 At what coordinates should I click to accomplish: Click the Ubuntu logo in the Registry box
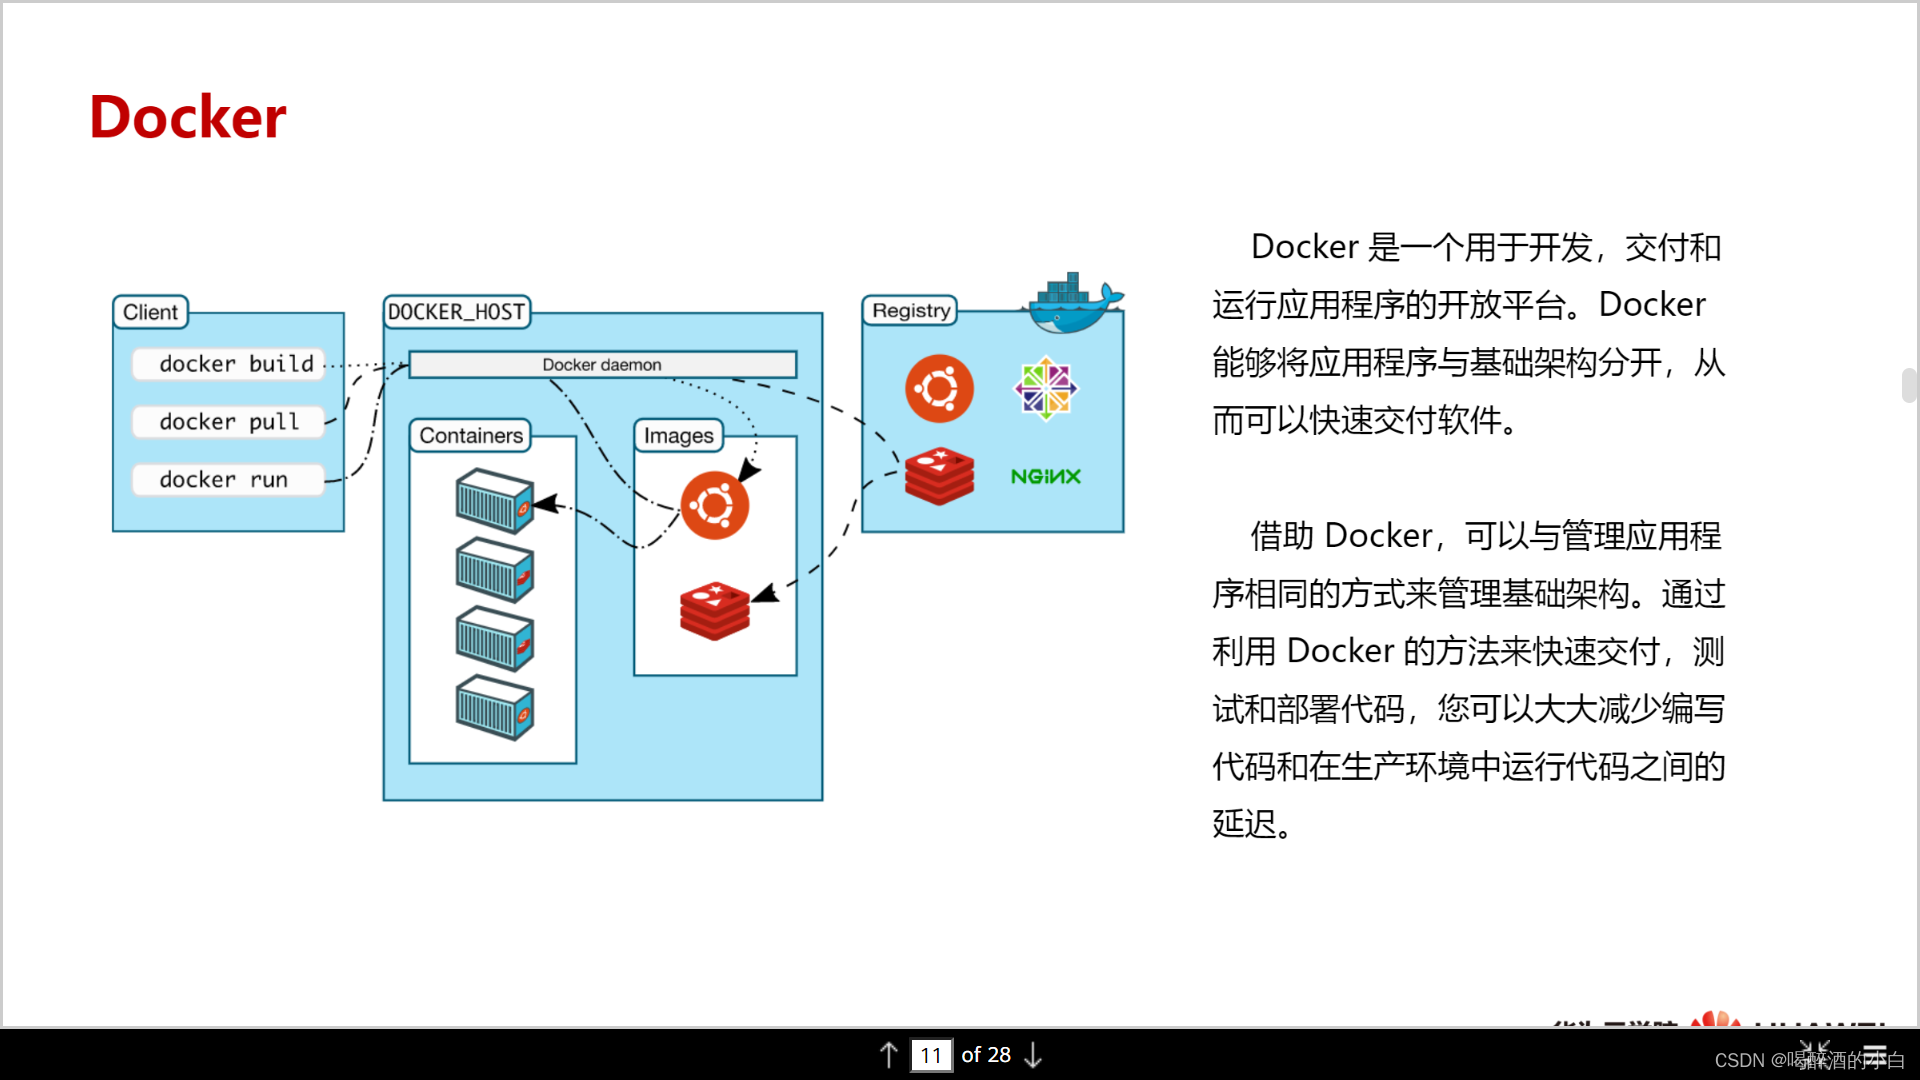pos(939,388)
